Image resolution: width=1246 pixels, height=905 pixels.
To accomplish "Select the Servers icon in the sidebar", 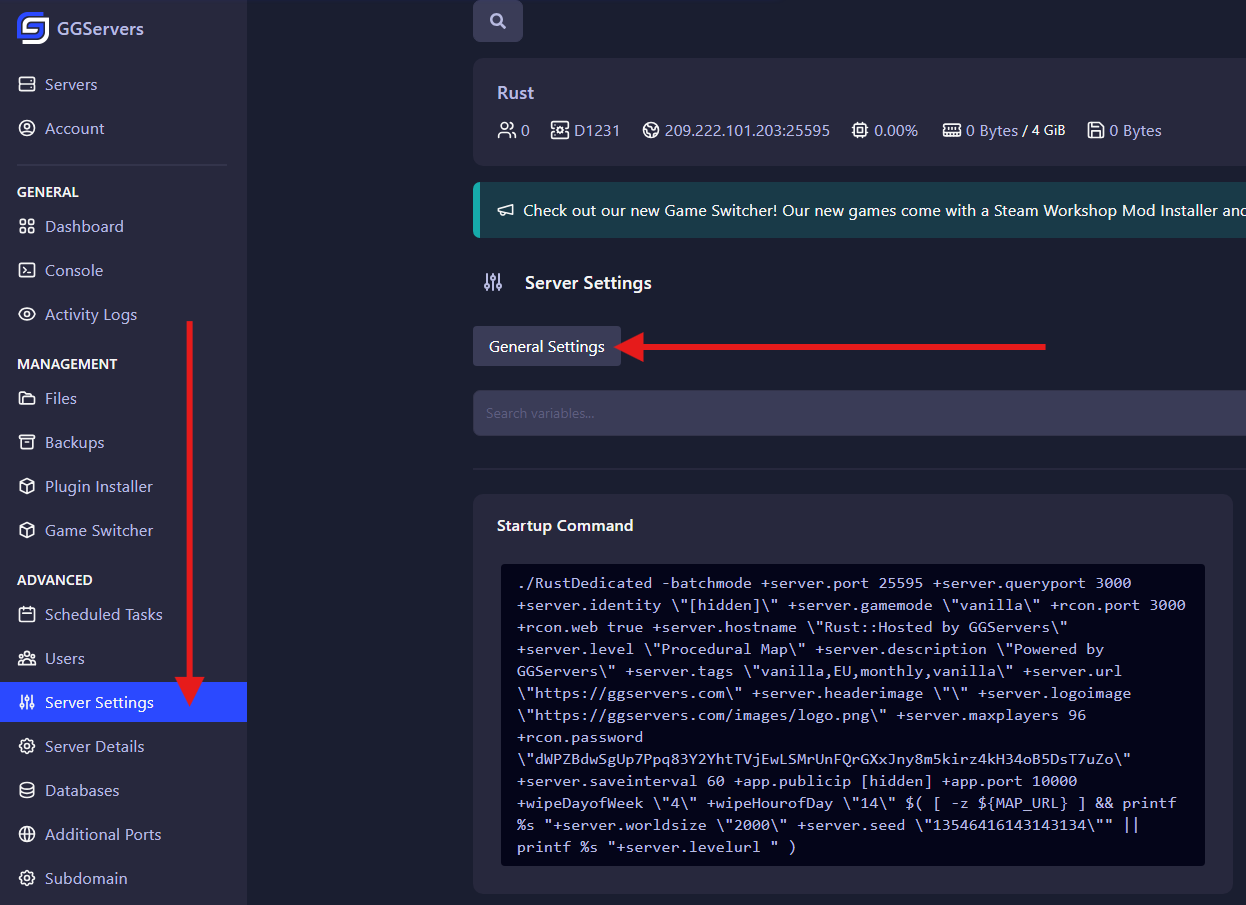I will click(26, 84).
